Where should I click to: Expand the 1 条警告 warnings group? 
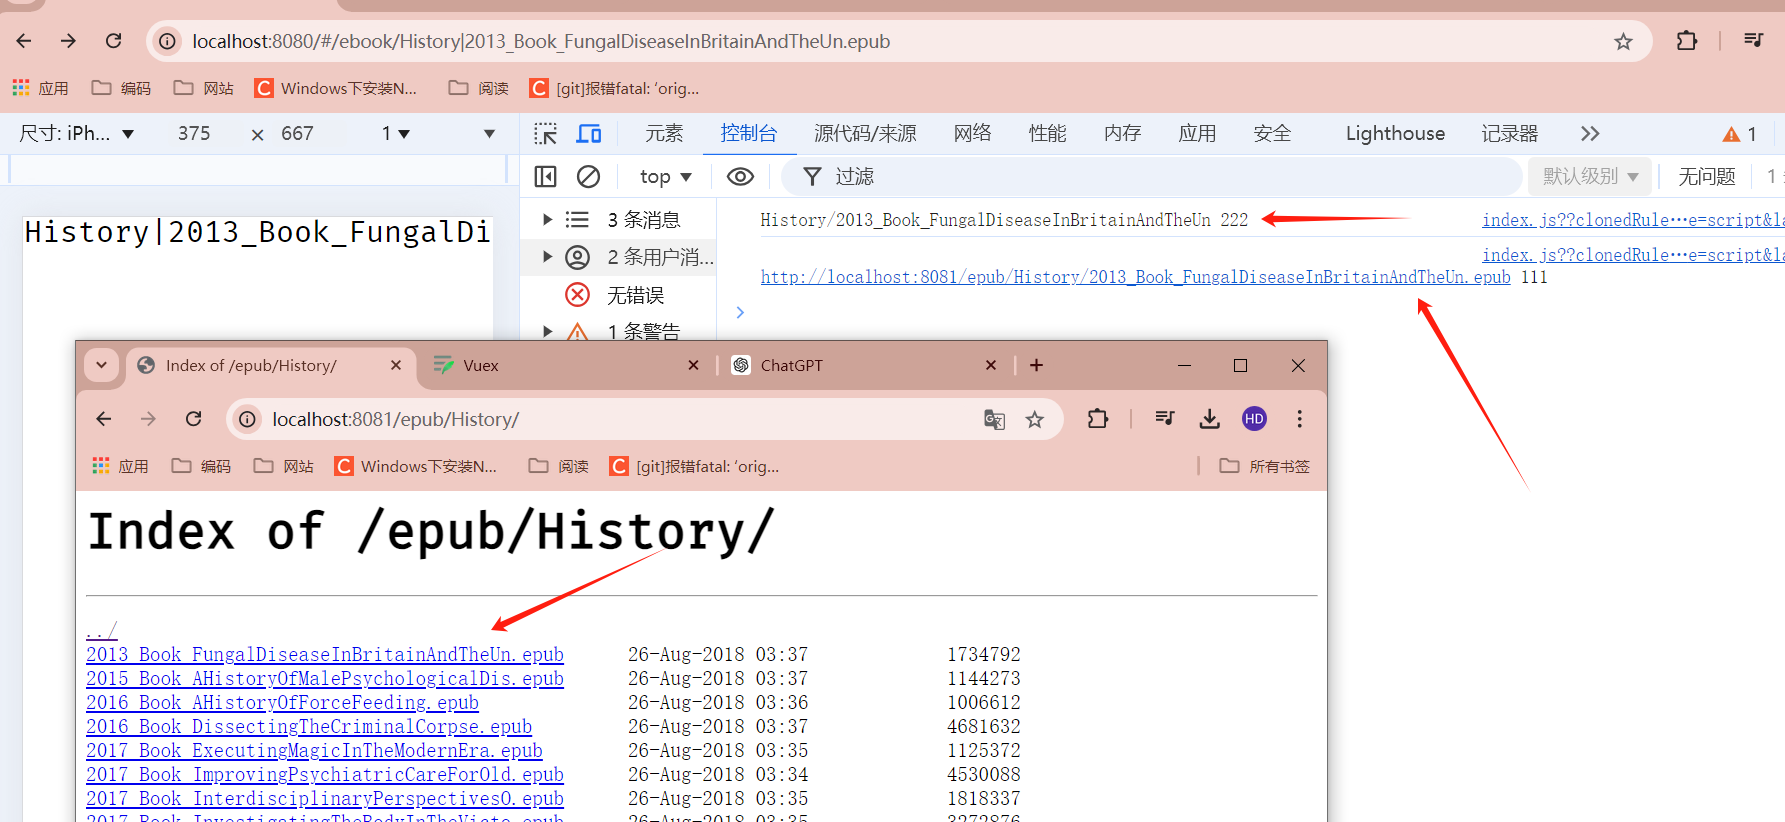point(547,330)
